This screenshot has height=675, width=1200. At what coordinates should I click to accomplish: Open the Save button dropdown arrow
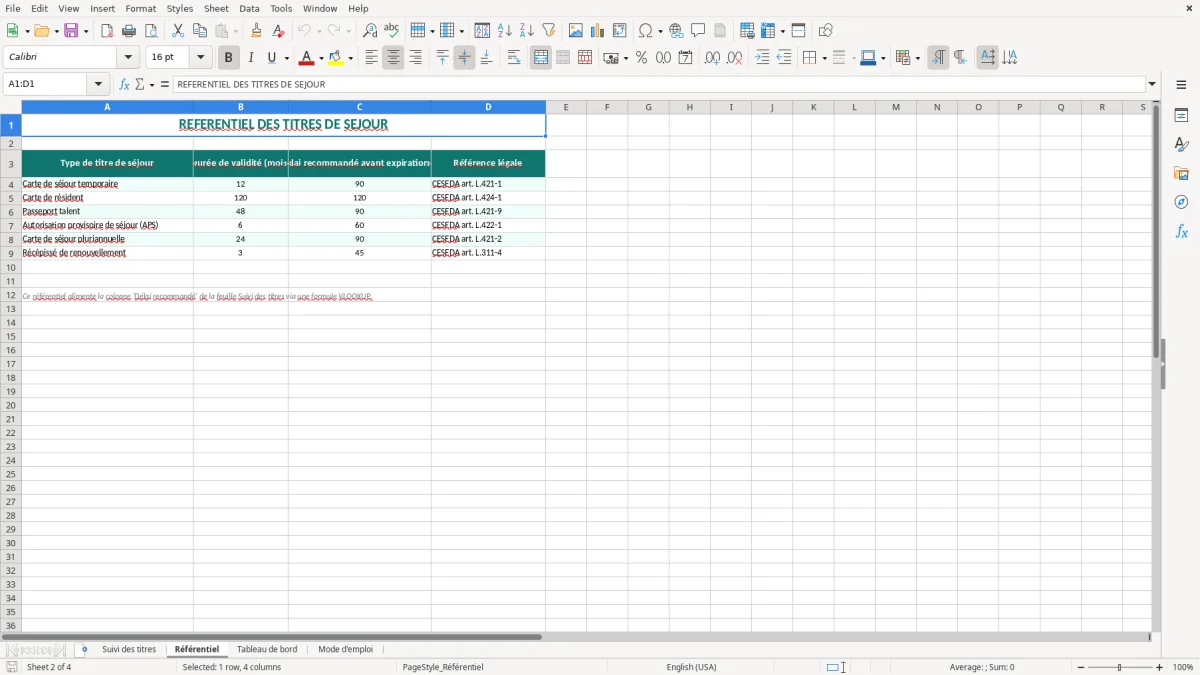point(85,31)
